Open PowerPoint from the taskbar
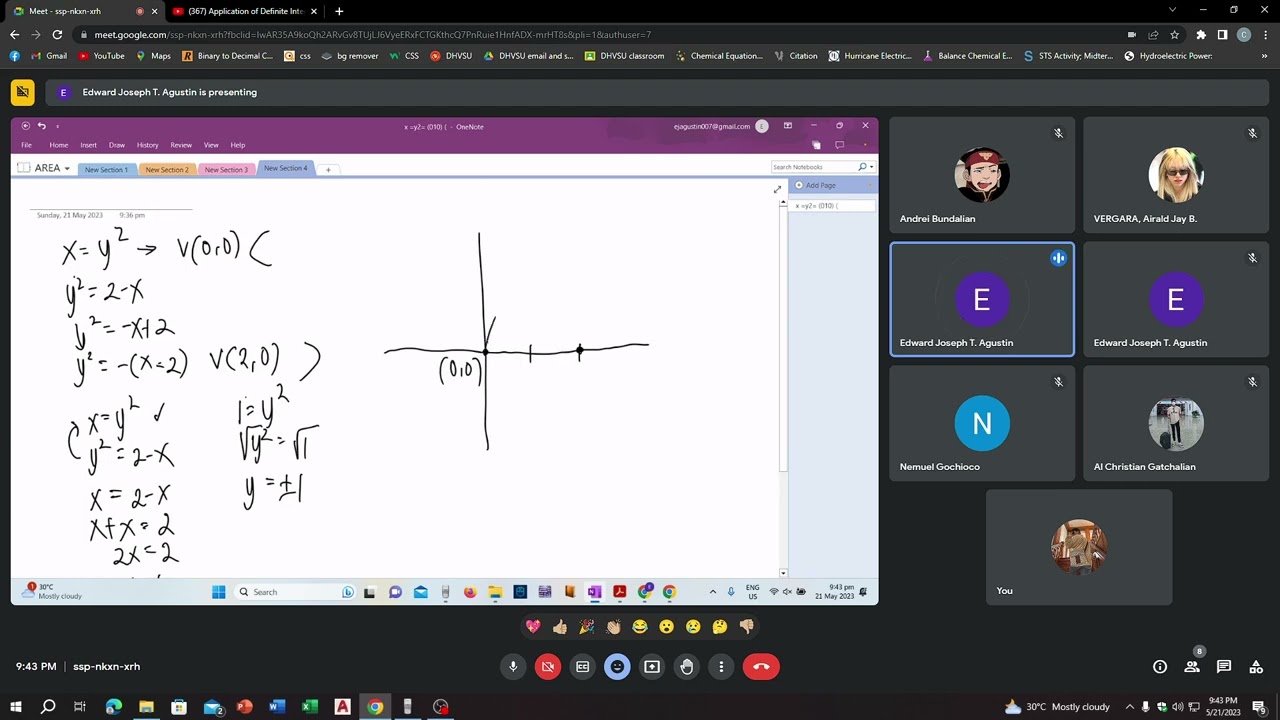Image resolution: width=1280 pixels, height=720 pixels. click(245, 707)
